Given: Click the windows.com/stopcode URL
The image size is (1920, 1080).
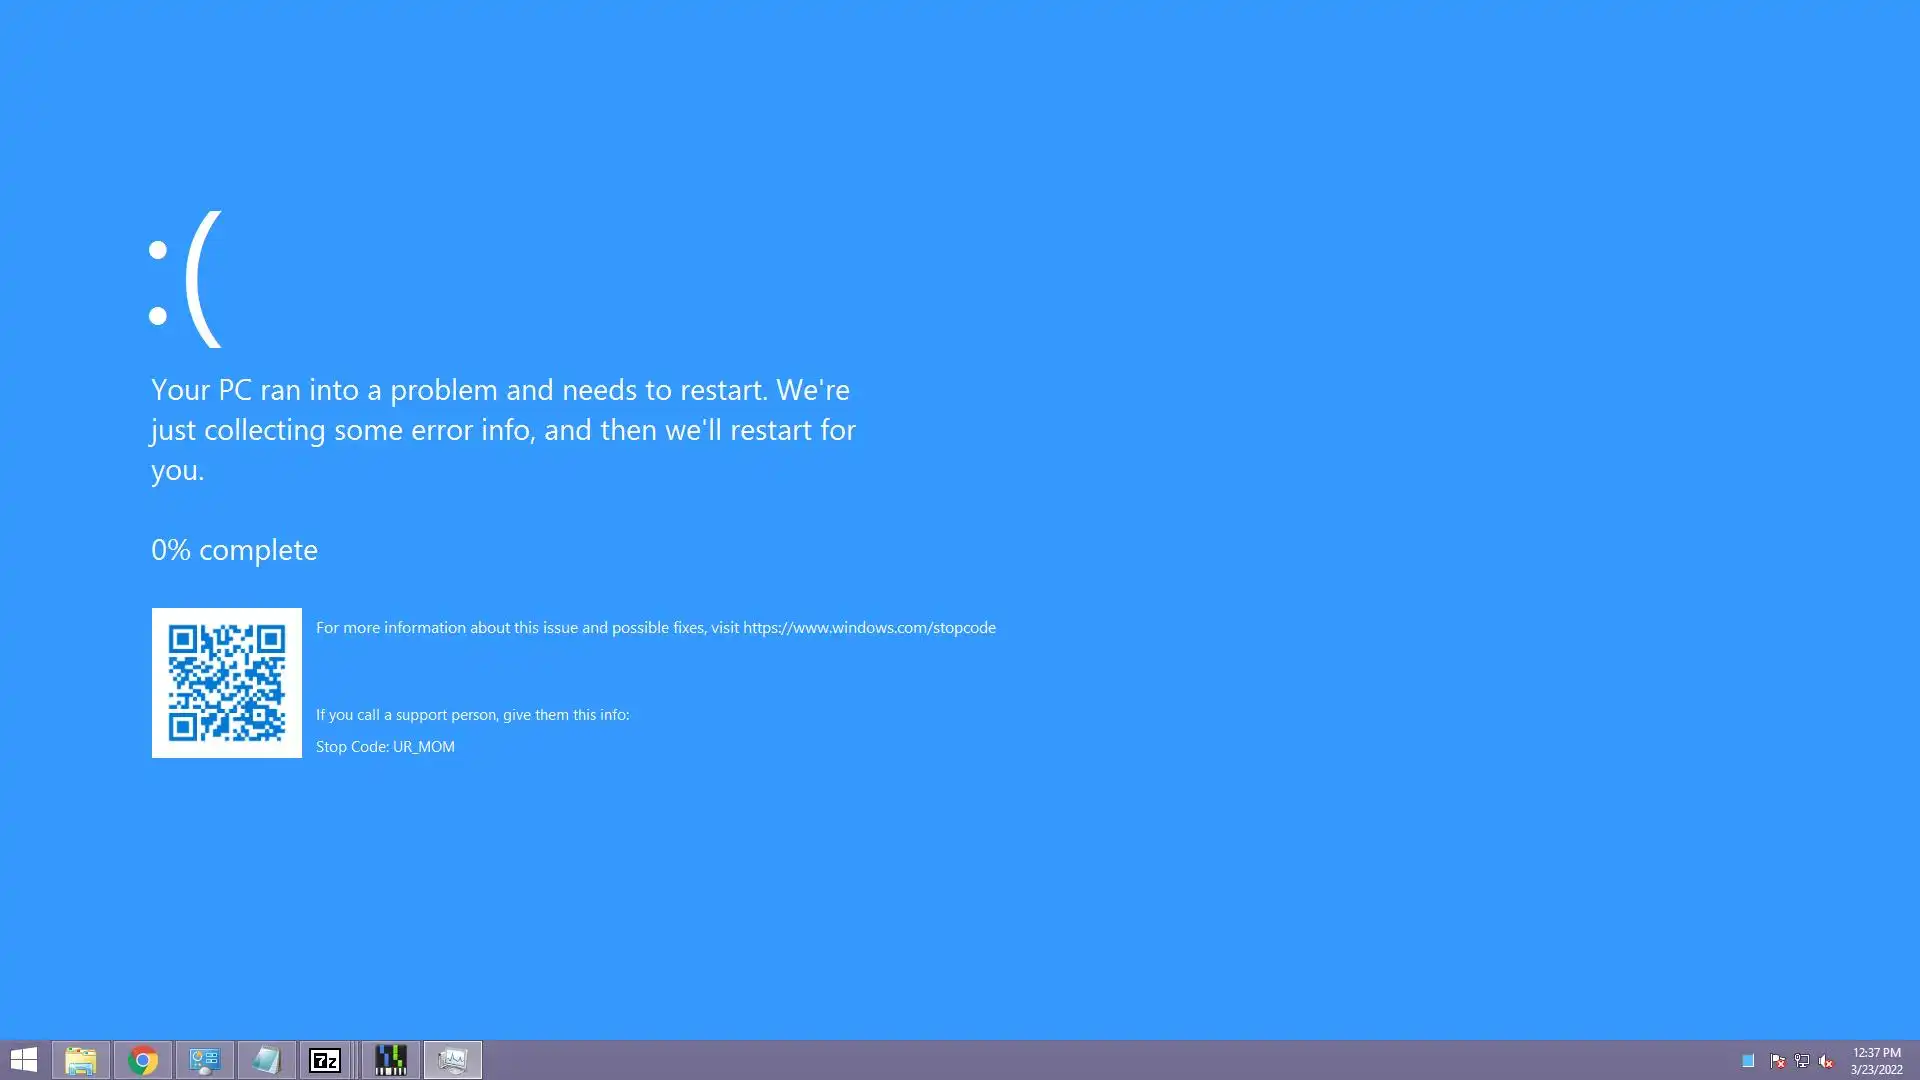Looking at the screenshot, I should coord(868,628).
